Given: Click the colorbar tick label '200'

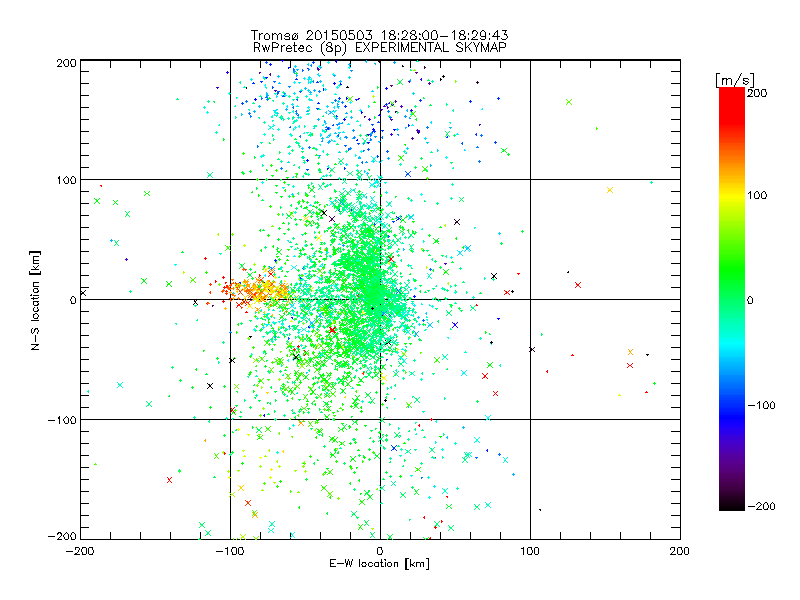Looking at the screenshot, I should (757, 93).
